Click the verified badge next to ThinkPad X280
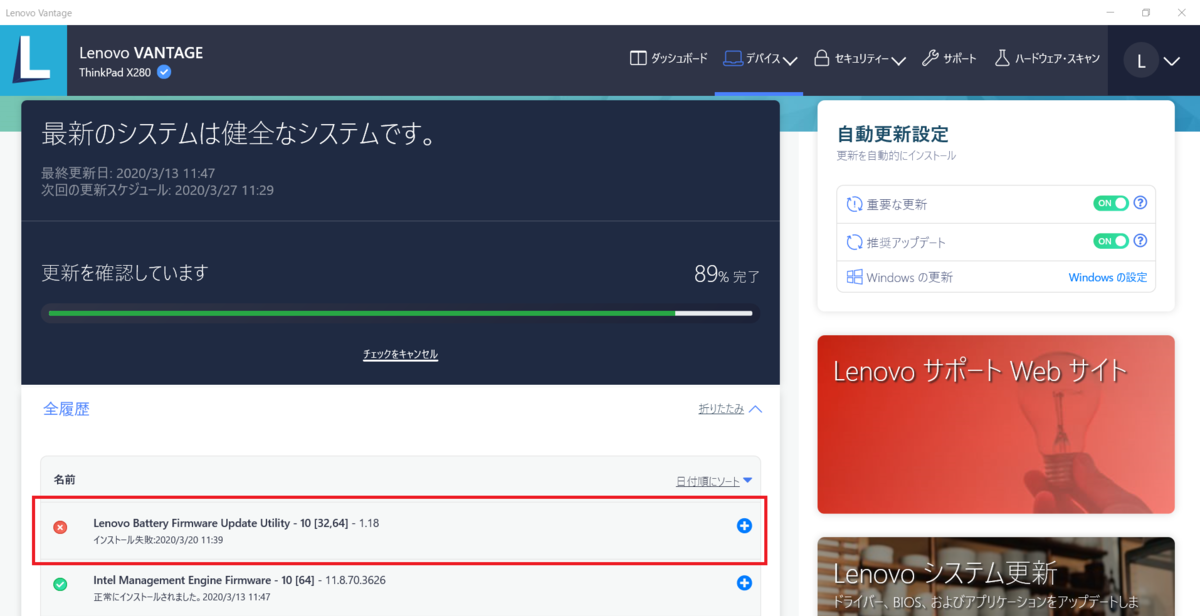The width and height of the screenshot is (1200, 616). tap(164, 72)
